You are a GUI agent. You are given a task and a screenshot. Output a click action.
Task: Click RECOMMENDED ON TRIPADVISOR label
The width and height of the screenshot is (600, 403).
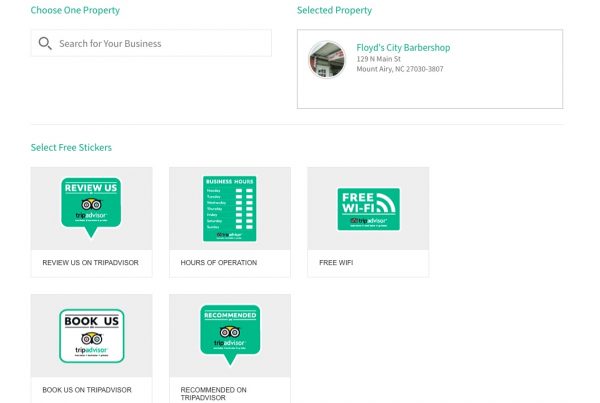point(214,394)
